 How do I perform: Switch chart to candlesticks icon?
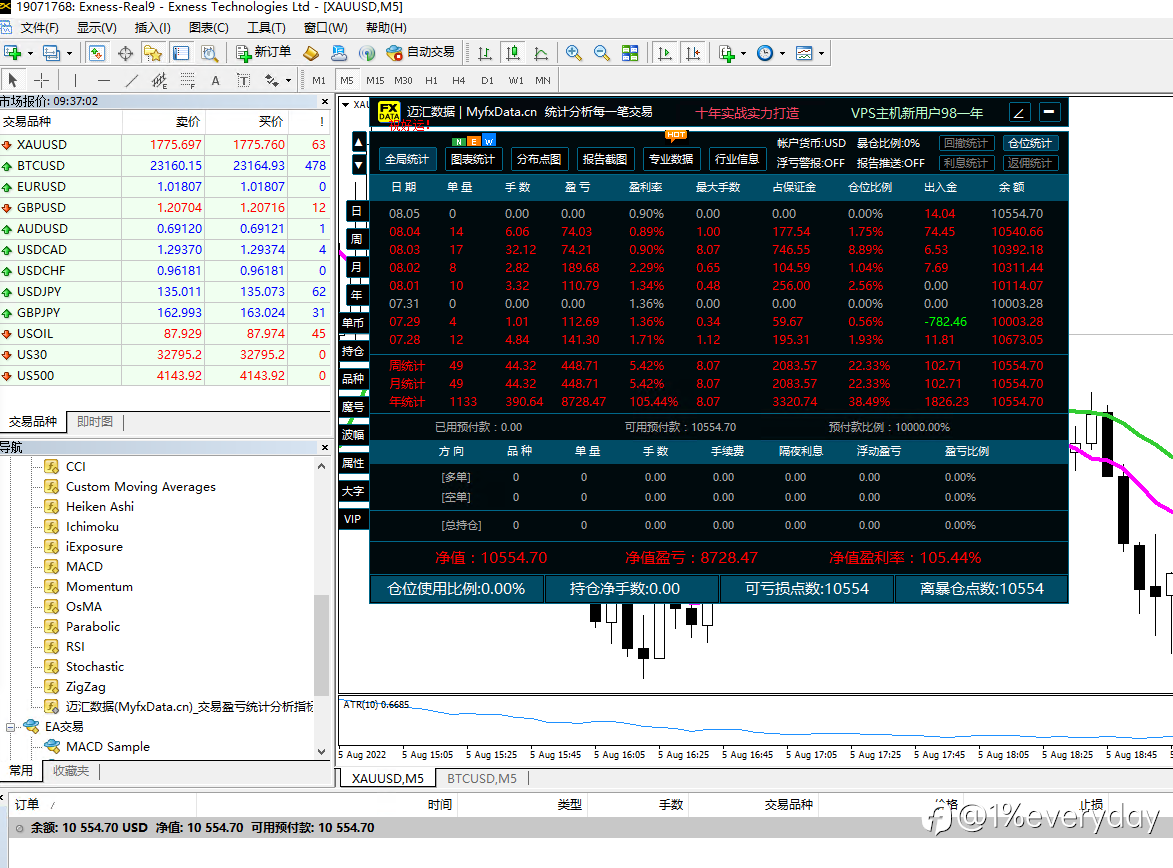point(513,53)
